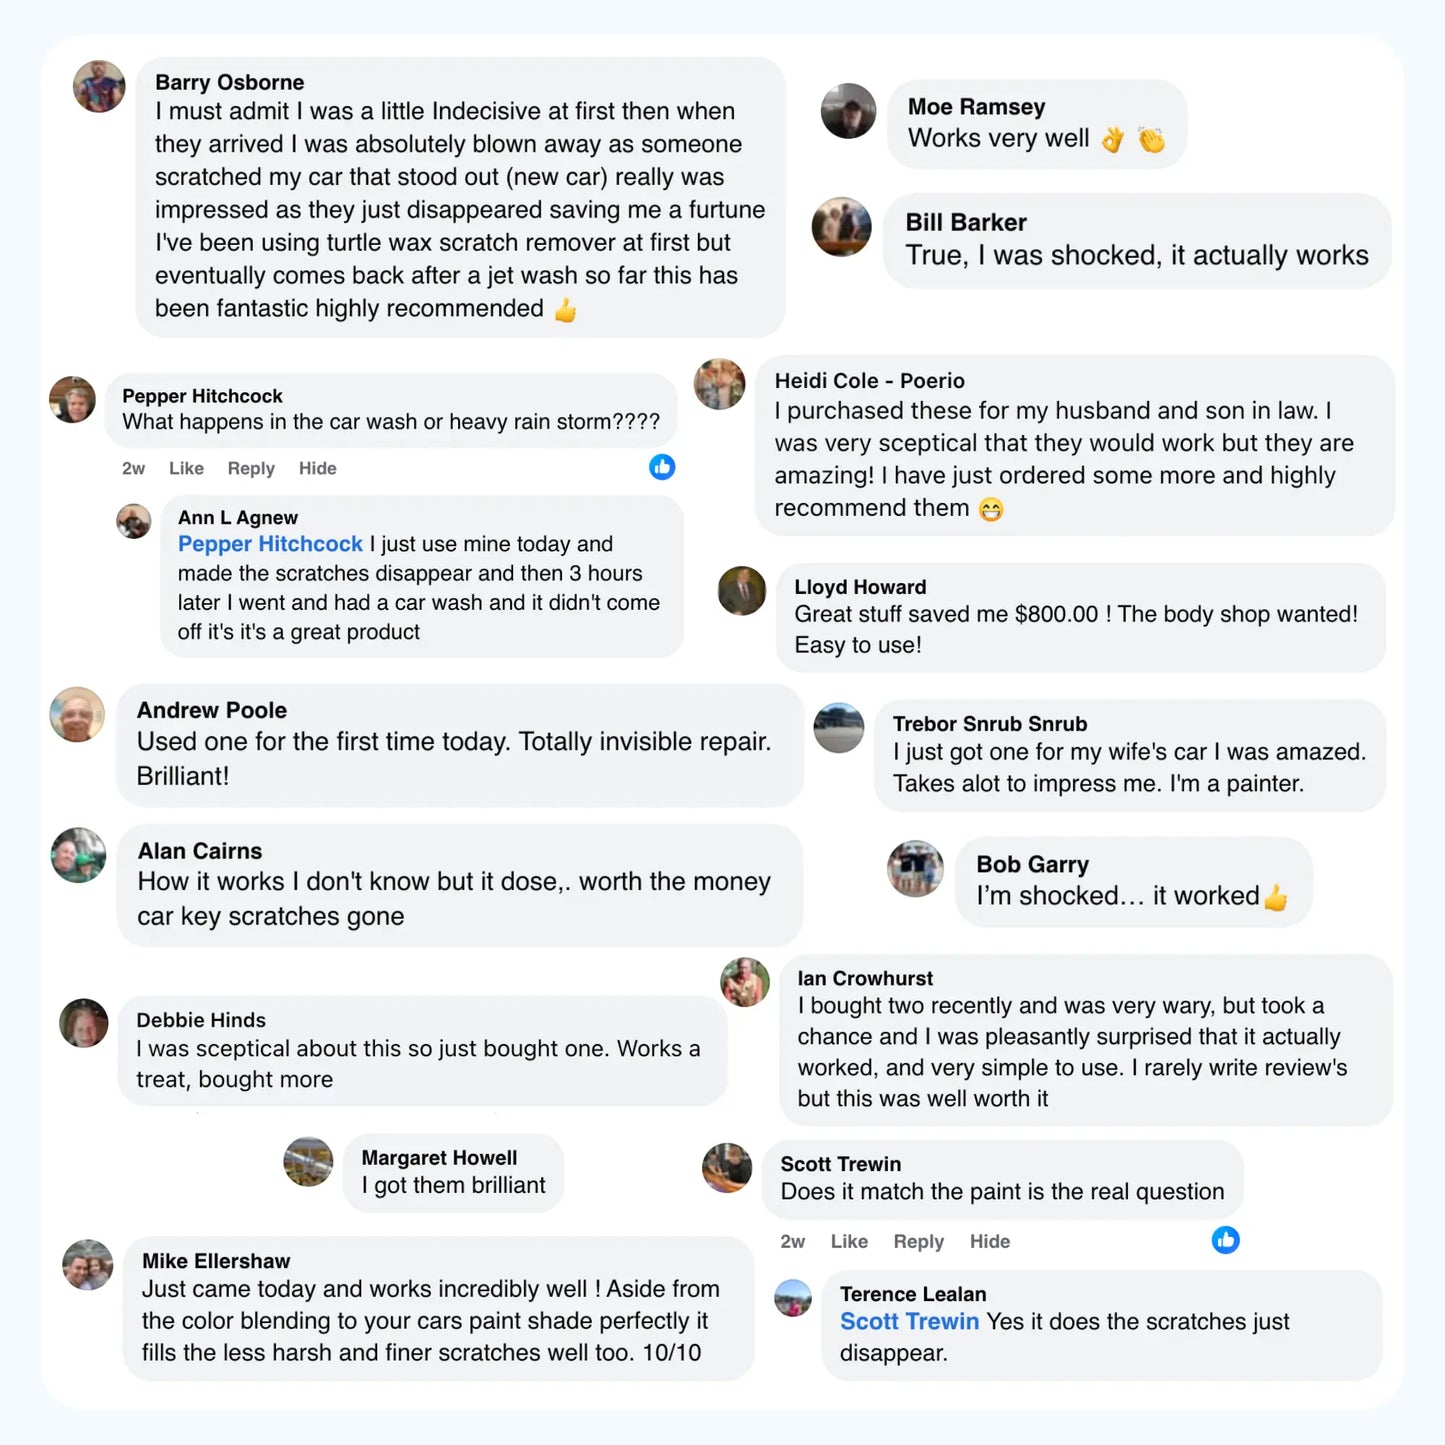
Task: Click the like icon on Scott Trewin's comment
Action: [x=1225, y=1240]
